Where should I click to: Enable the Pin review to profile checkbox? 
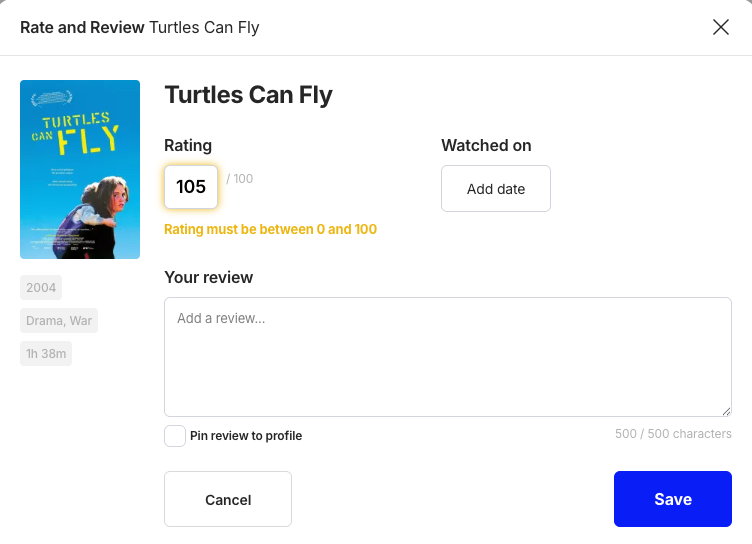click(x=175, y=436)
